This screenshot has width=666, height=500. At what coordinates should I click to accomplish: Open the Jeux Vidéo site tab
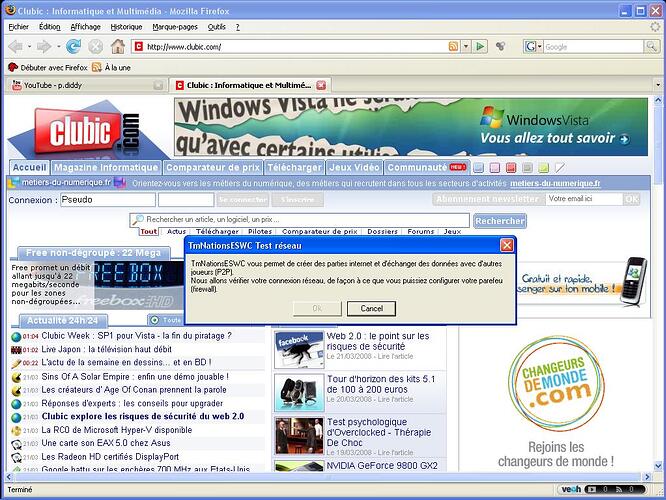354,168
